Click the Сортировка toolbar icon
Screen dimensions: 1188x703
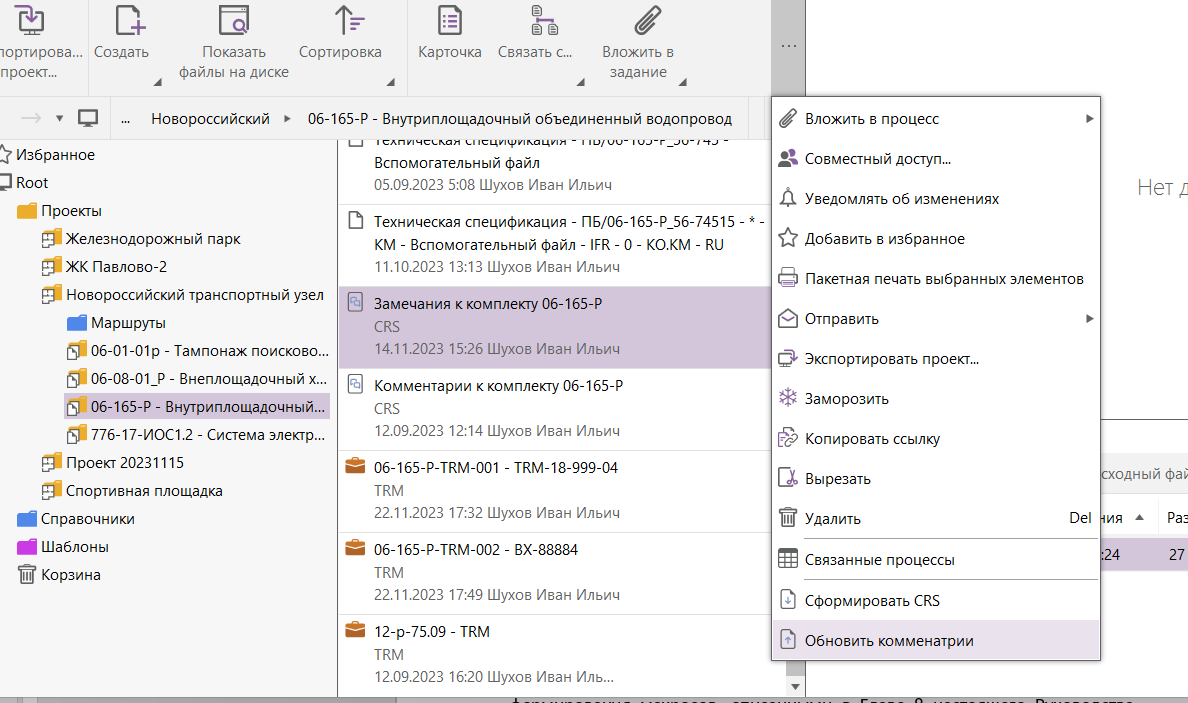(x=349, y=20)
